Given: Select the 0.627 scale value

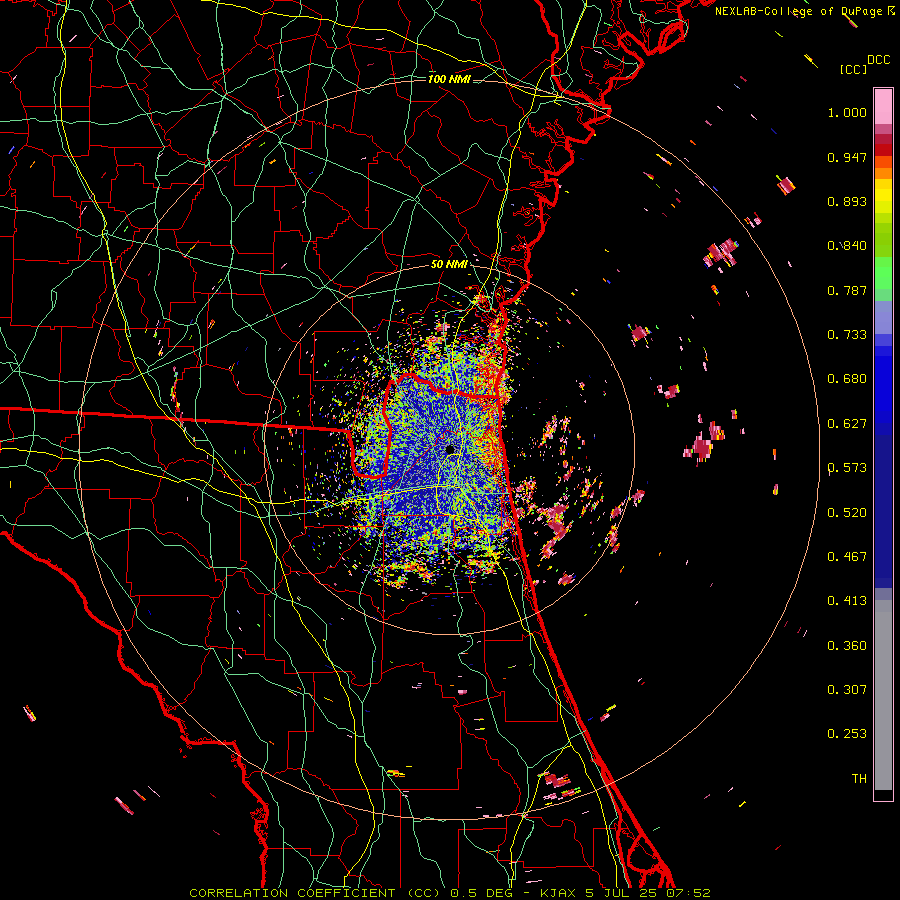Looking at the screenshot, I should point(847,424).
